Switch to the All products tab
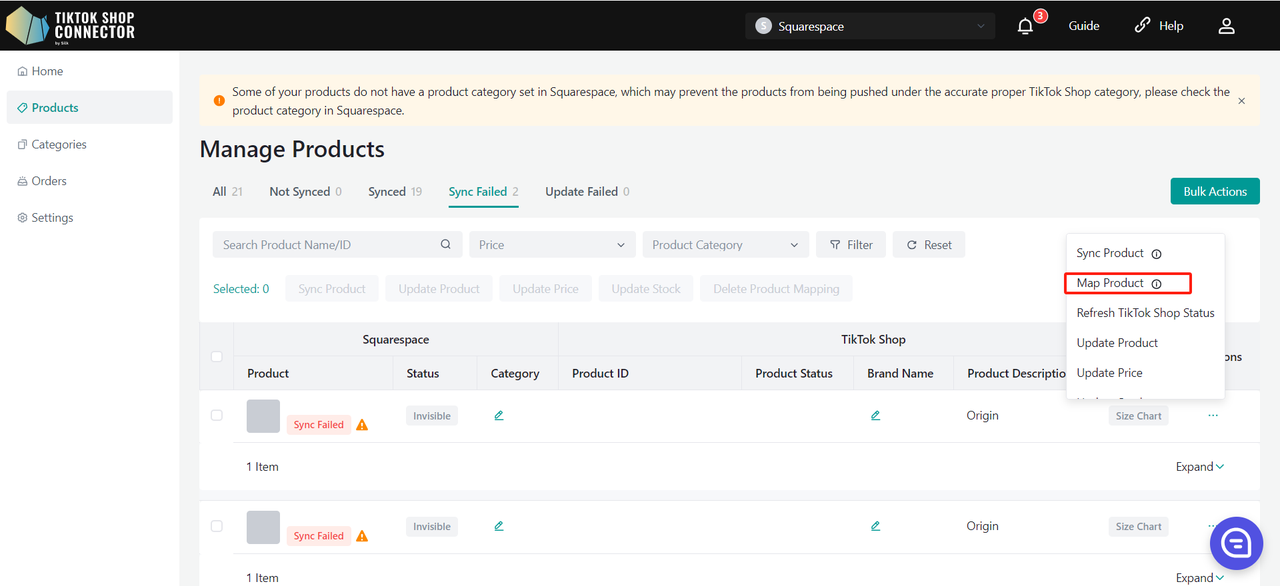This screenshot has height=586, width=1280. tap(227, 191)
